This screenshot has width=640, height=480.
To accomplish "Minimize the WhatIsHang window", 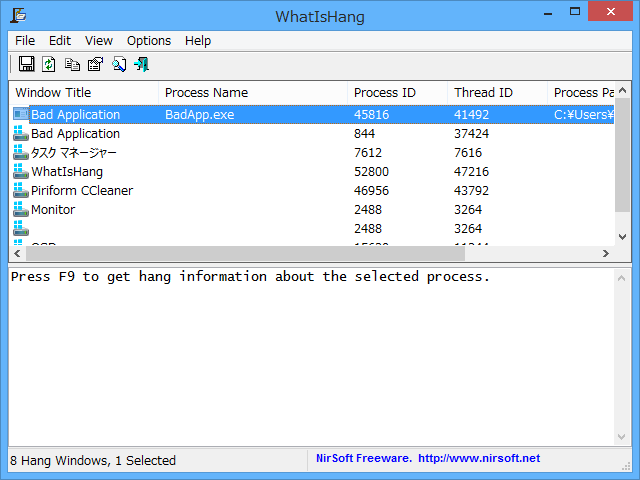I will (548, 12).
